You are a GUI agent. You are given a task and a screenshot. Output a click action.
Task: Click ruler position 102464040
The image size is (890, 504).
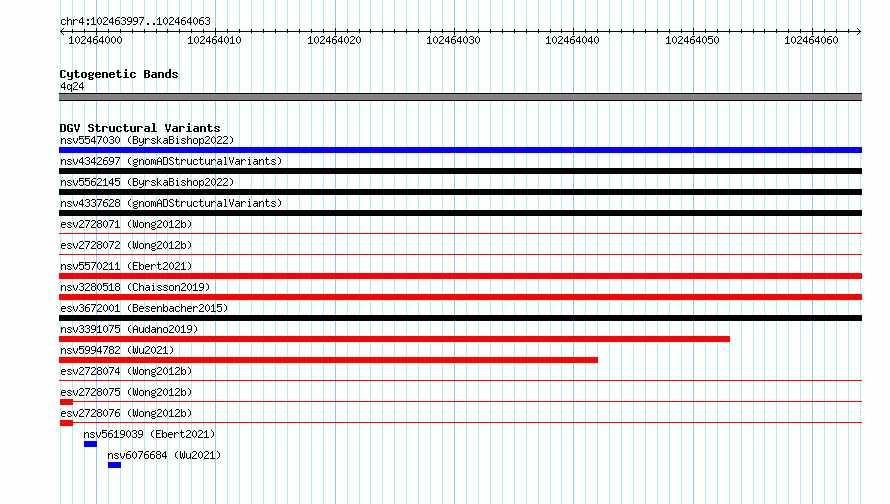pos(572,40)
